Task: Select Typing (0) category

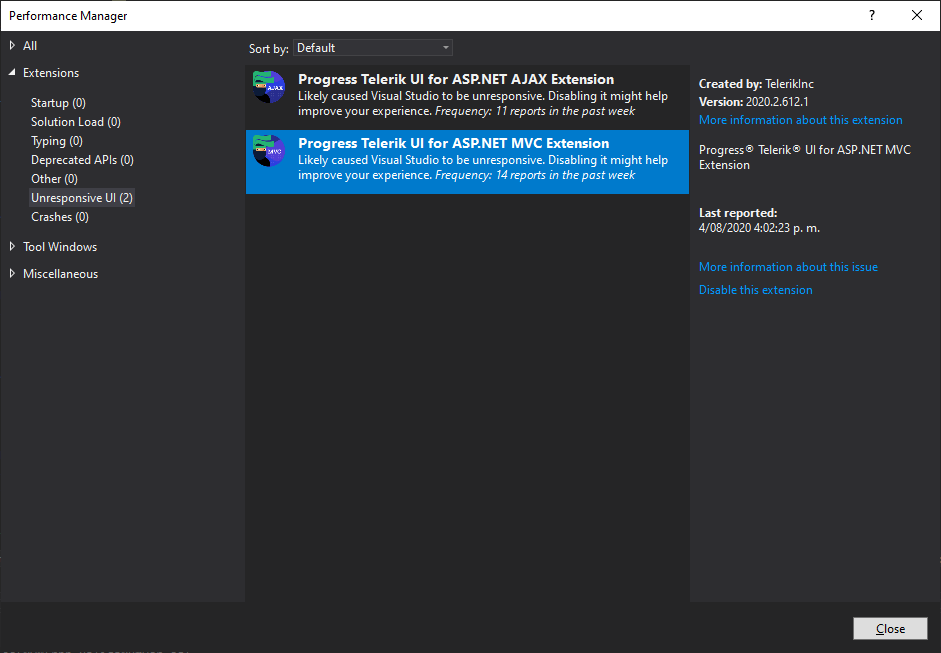Action: tap(57, 141)
